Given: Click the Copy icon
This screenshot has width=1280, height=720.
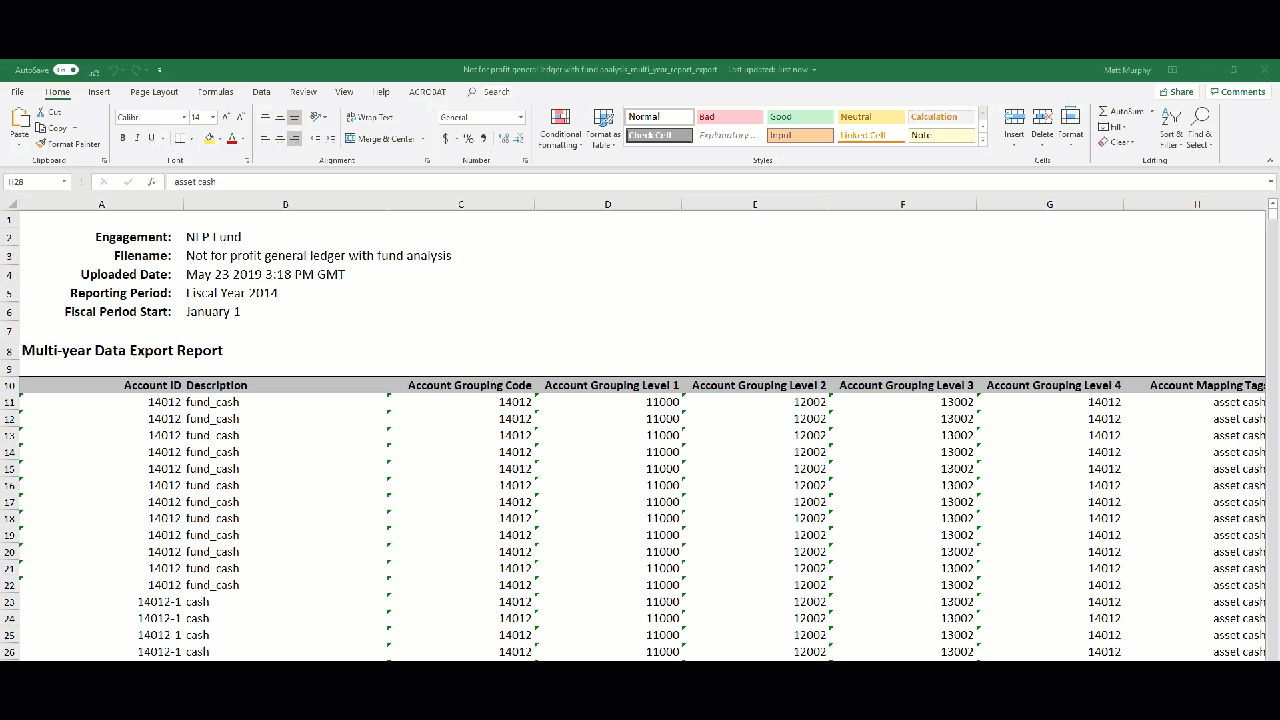Looking at the screenshot, I should pyautogui.click(x=41, y=128).
